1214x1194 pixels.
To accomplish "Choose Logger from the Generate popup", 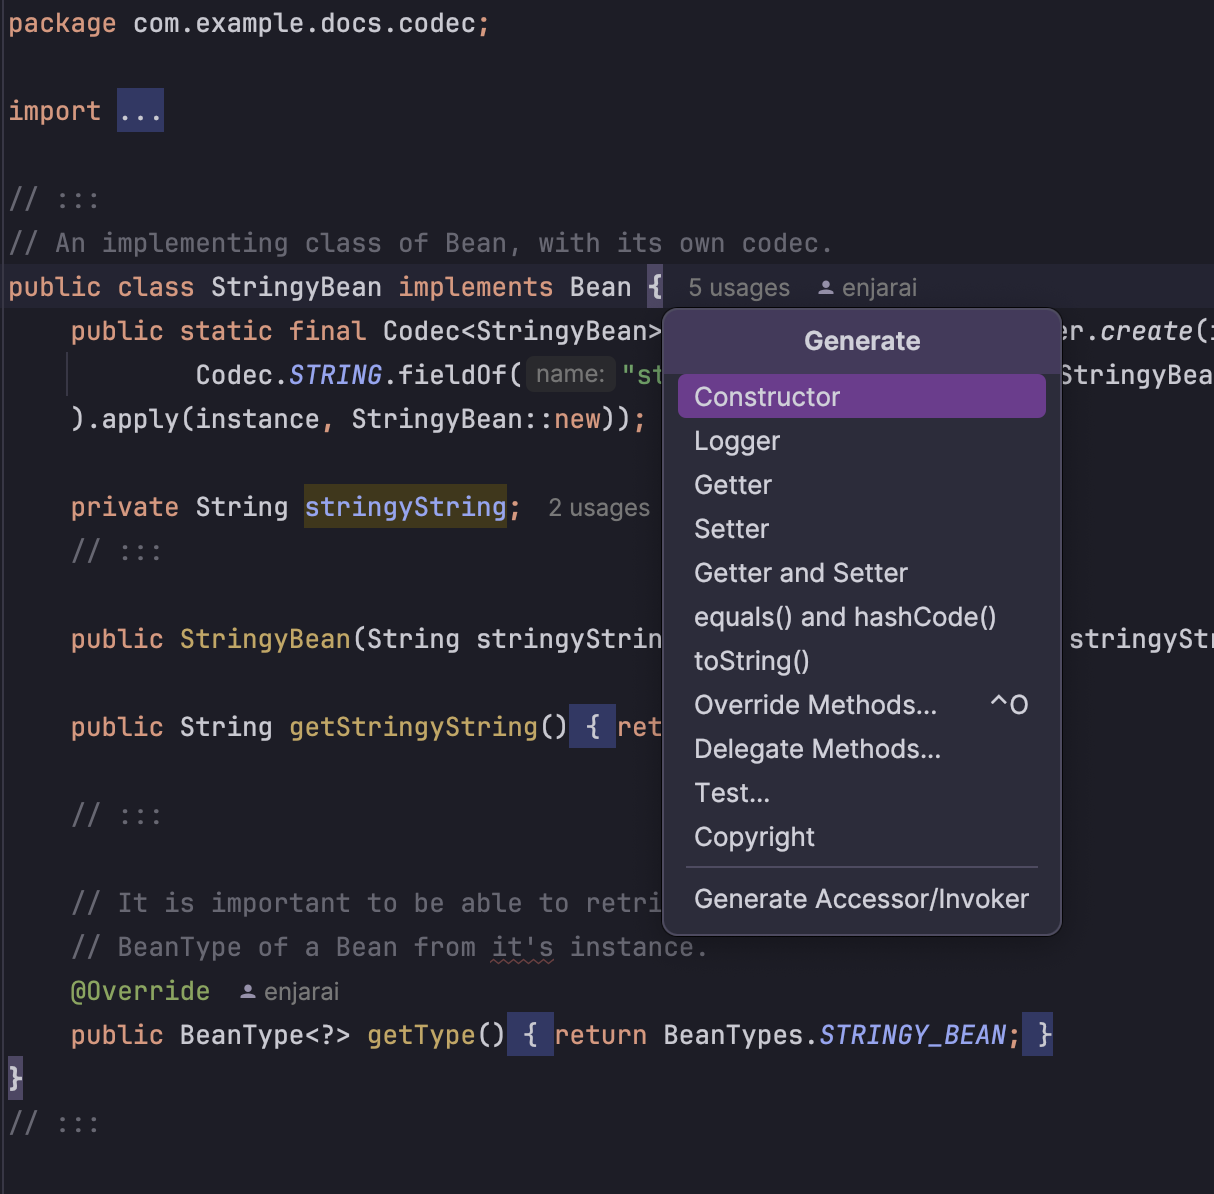I will coord(736,440).
